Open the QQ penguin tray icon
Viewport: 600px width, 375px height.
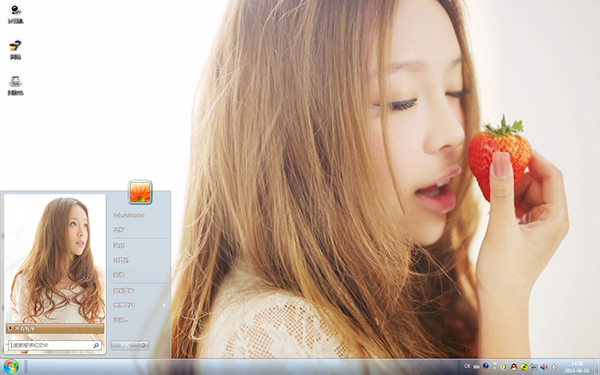(x=514, y=367)
